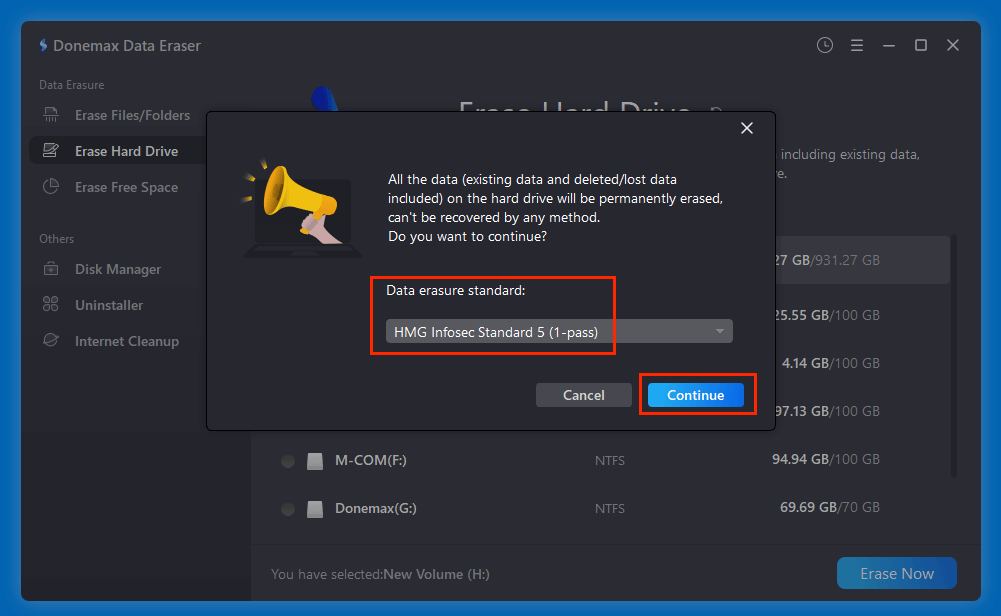Click the Continue button

click(696, 395)
